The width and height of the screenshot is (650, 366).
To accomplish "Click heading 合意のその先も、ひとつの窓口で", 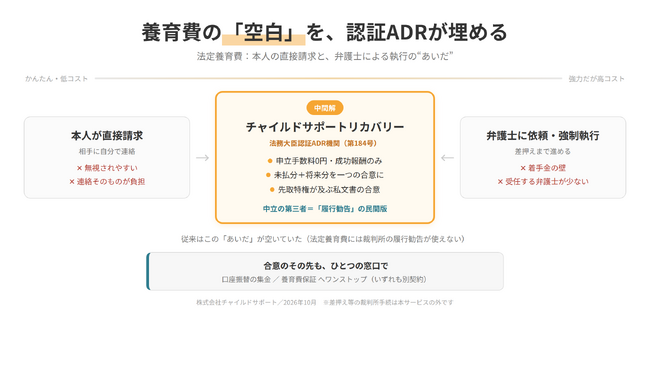I will coord(326,266).
